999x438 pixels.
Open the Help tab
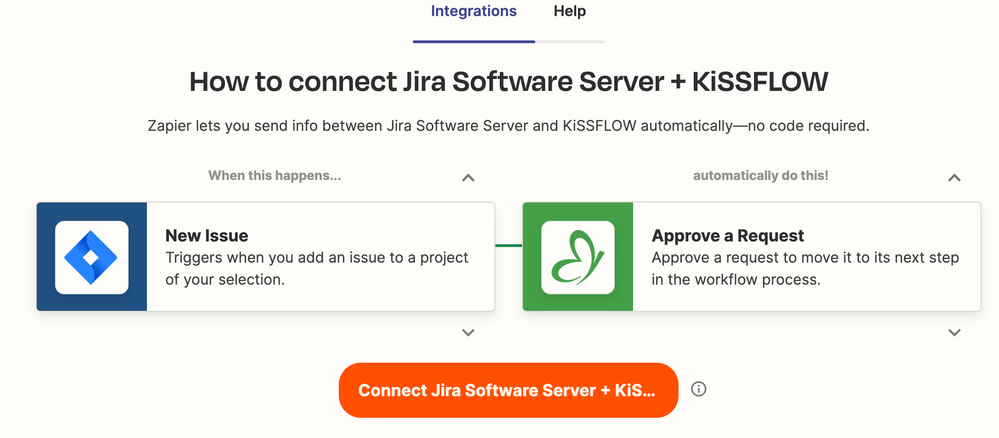(x=570, y=11)
